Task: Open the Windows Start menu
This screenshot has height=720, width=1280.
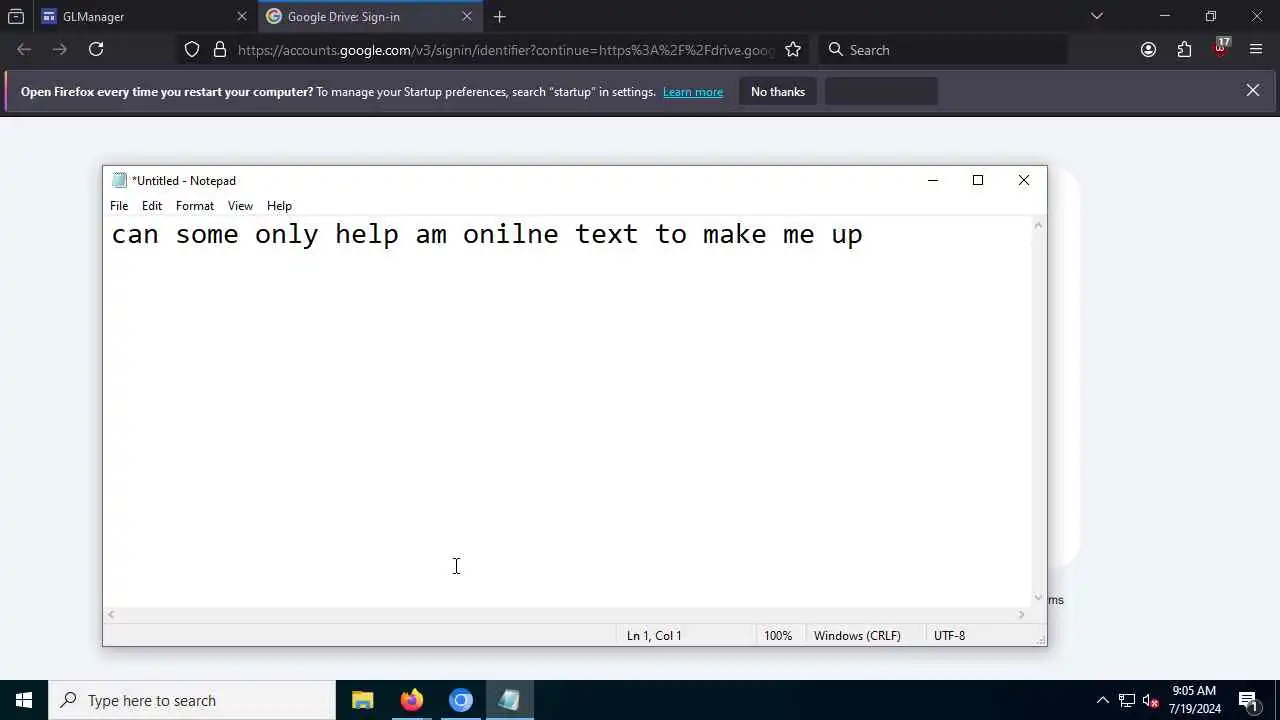Action: [x=24, y=700]
